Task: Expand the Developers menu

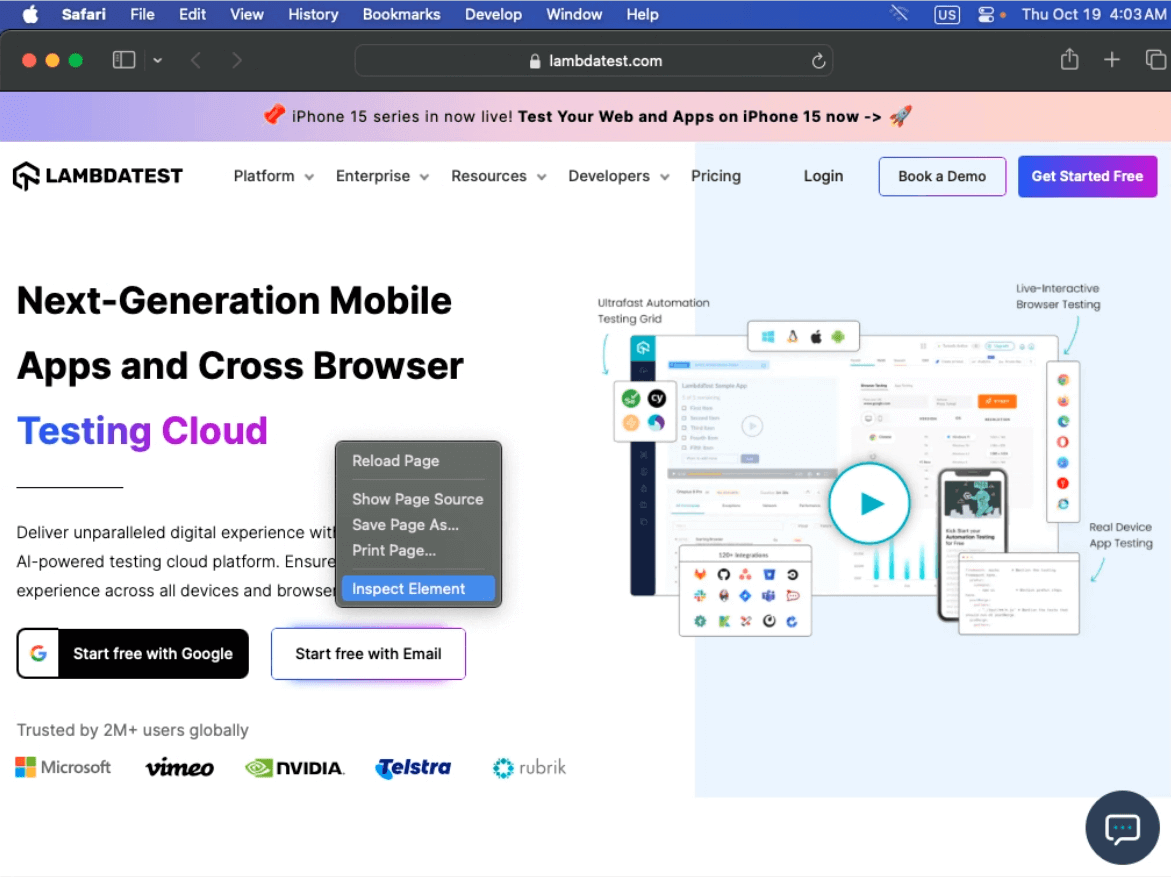Action: (610, 176)
